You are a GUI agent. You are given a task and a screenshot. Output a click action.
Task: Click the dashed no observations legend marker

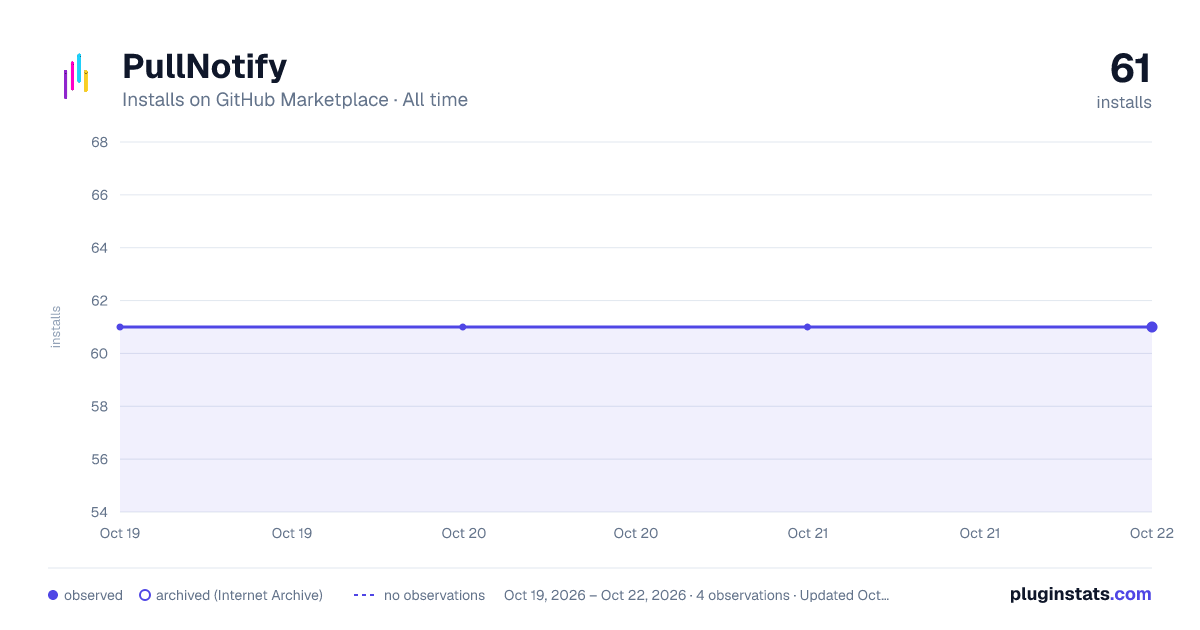click(364, 595)
